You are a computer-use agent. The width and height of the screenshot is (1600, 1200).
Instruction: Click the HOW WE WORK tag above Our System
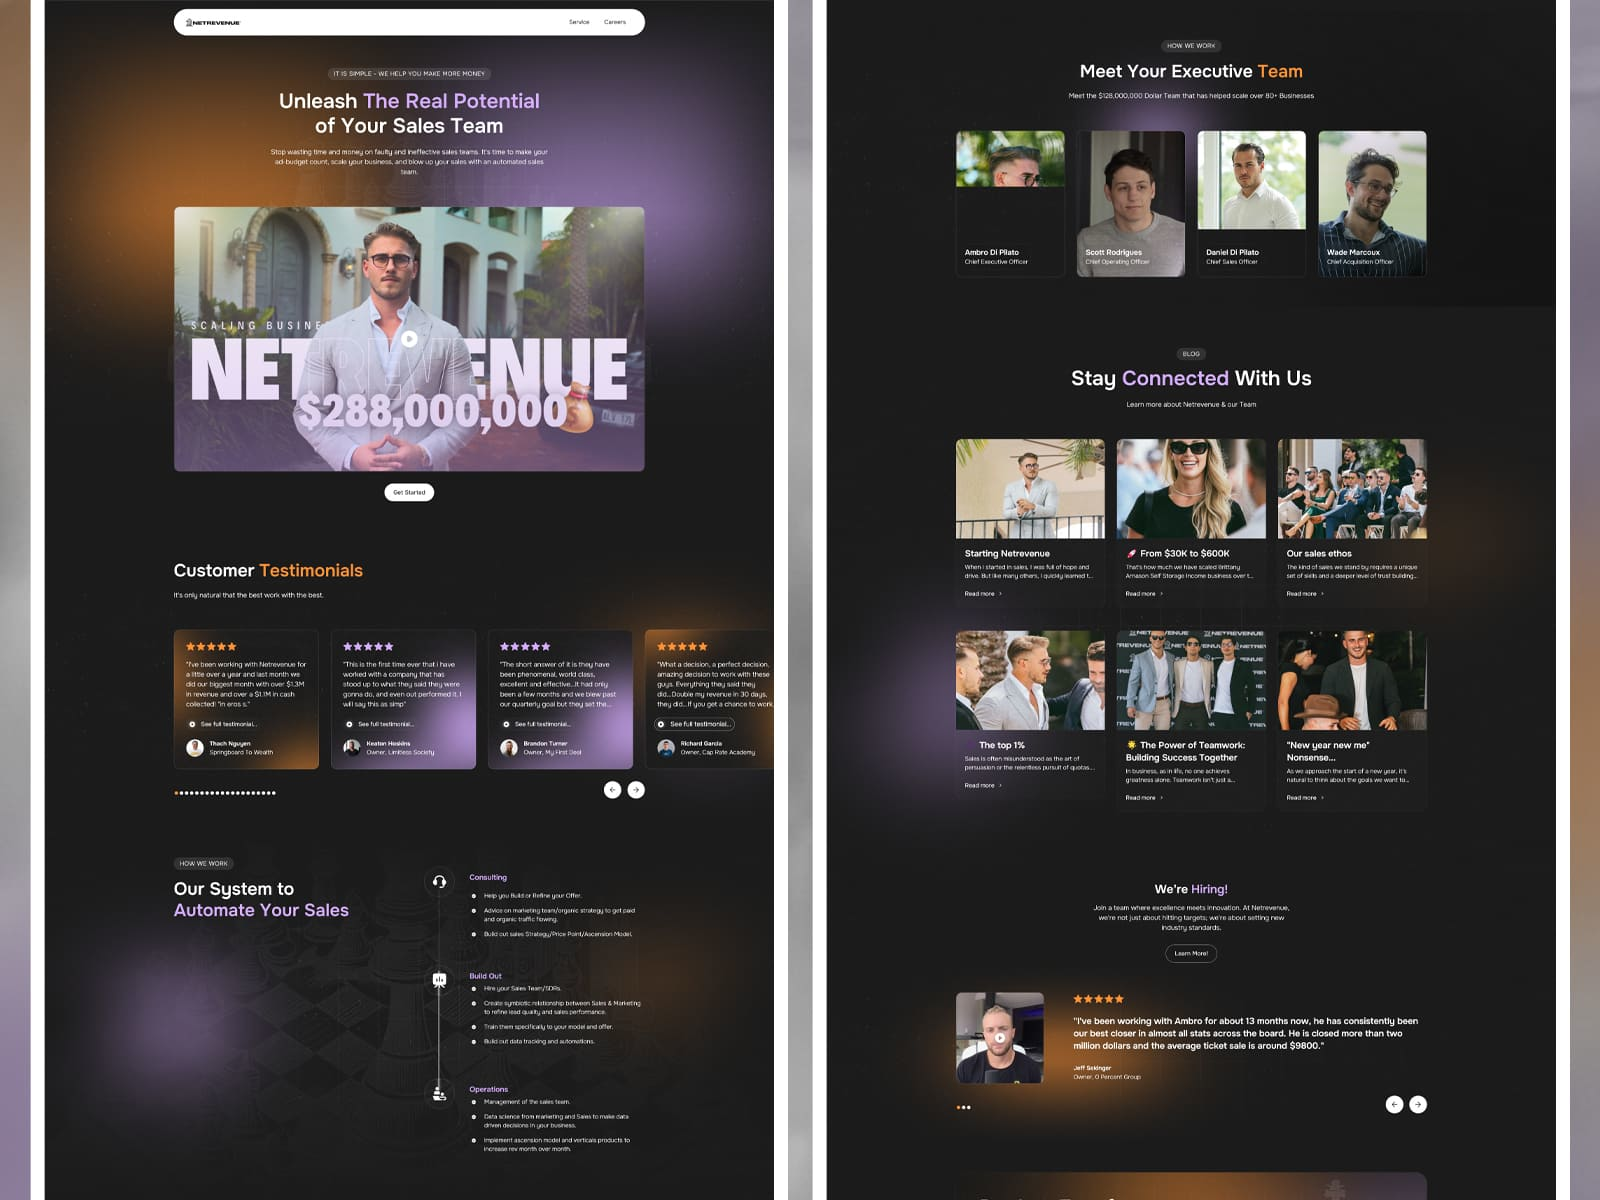(x=204, y=863)
